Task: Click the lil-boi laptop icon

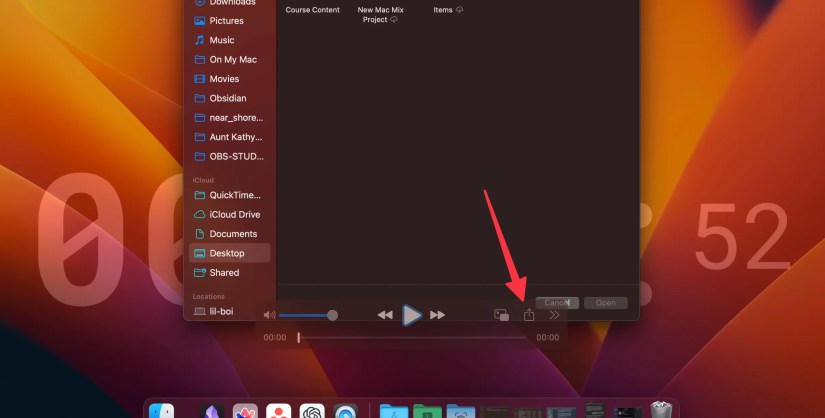Action: [199, 311]
